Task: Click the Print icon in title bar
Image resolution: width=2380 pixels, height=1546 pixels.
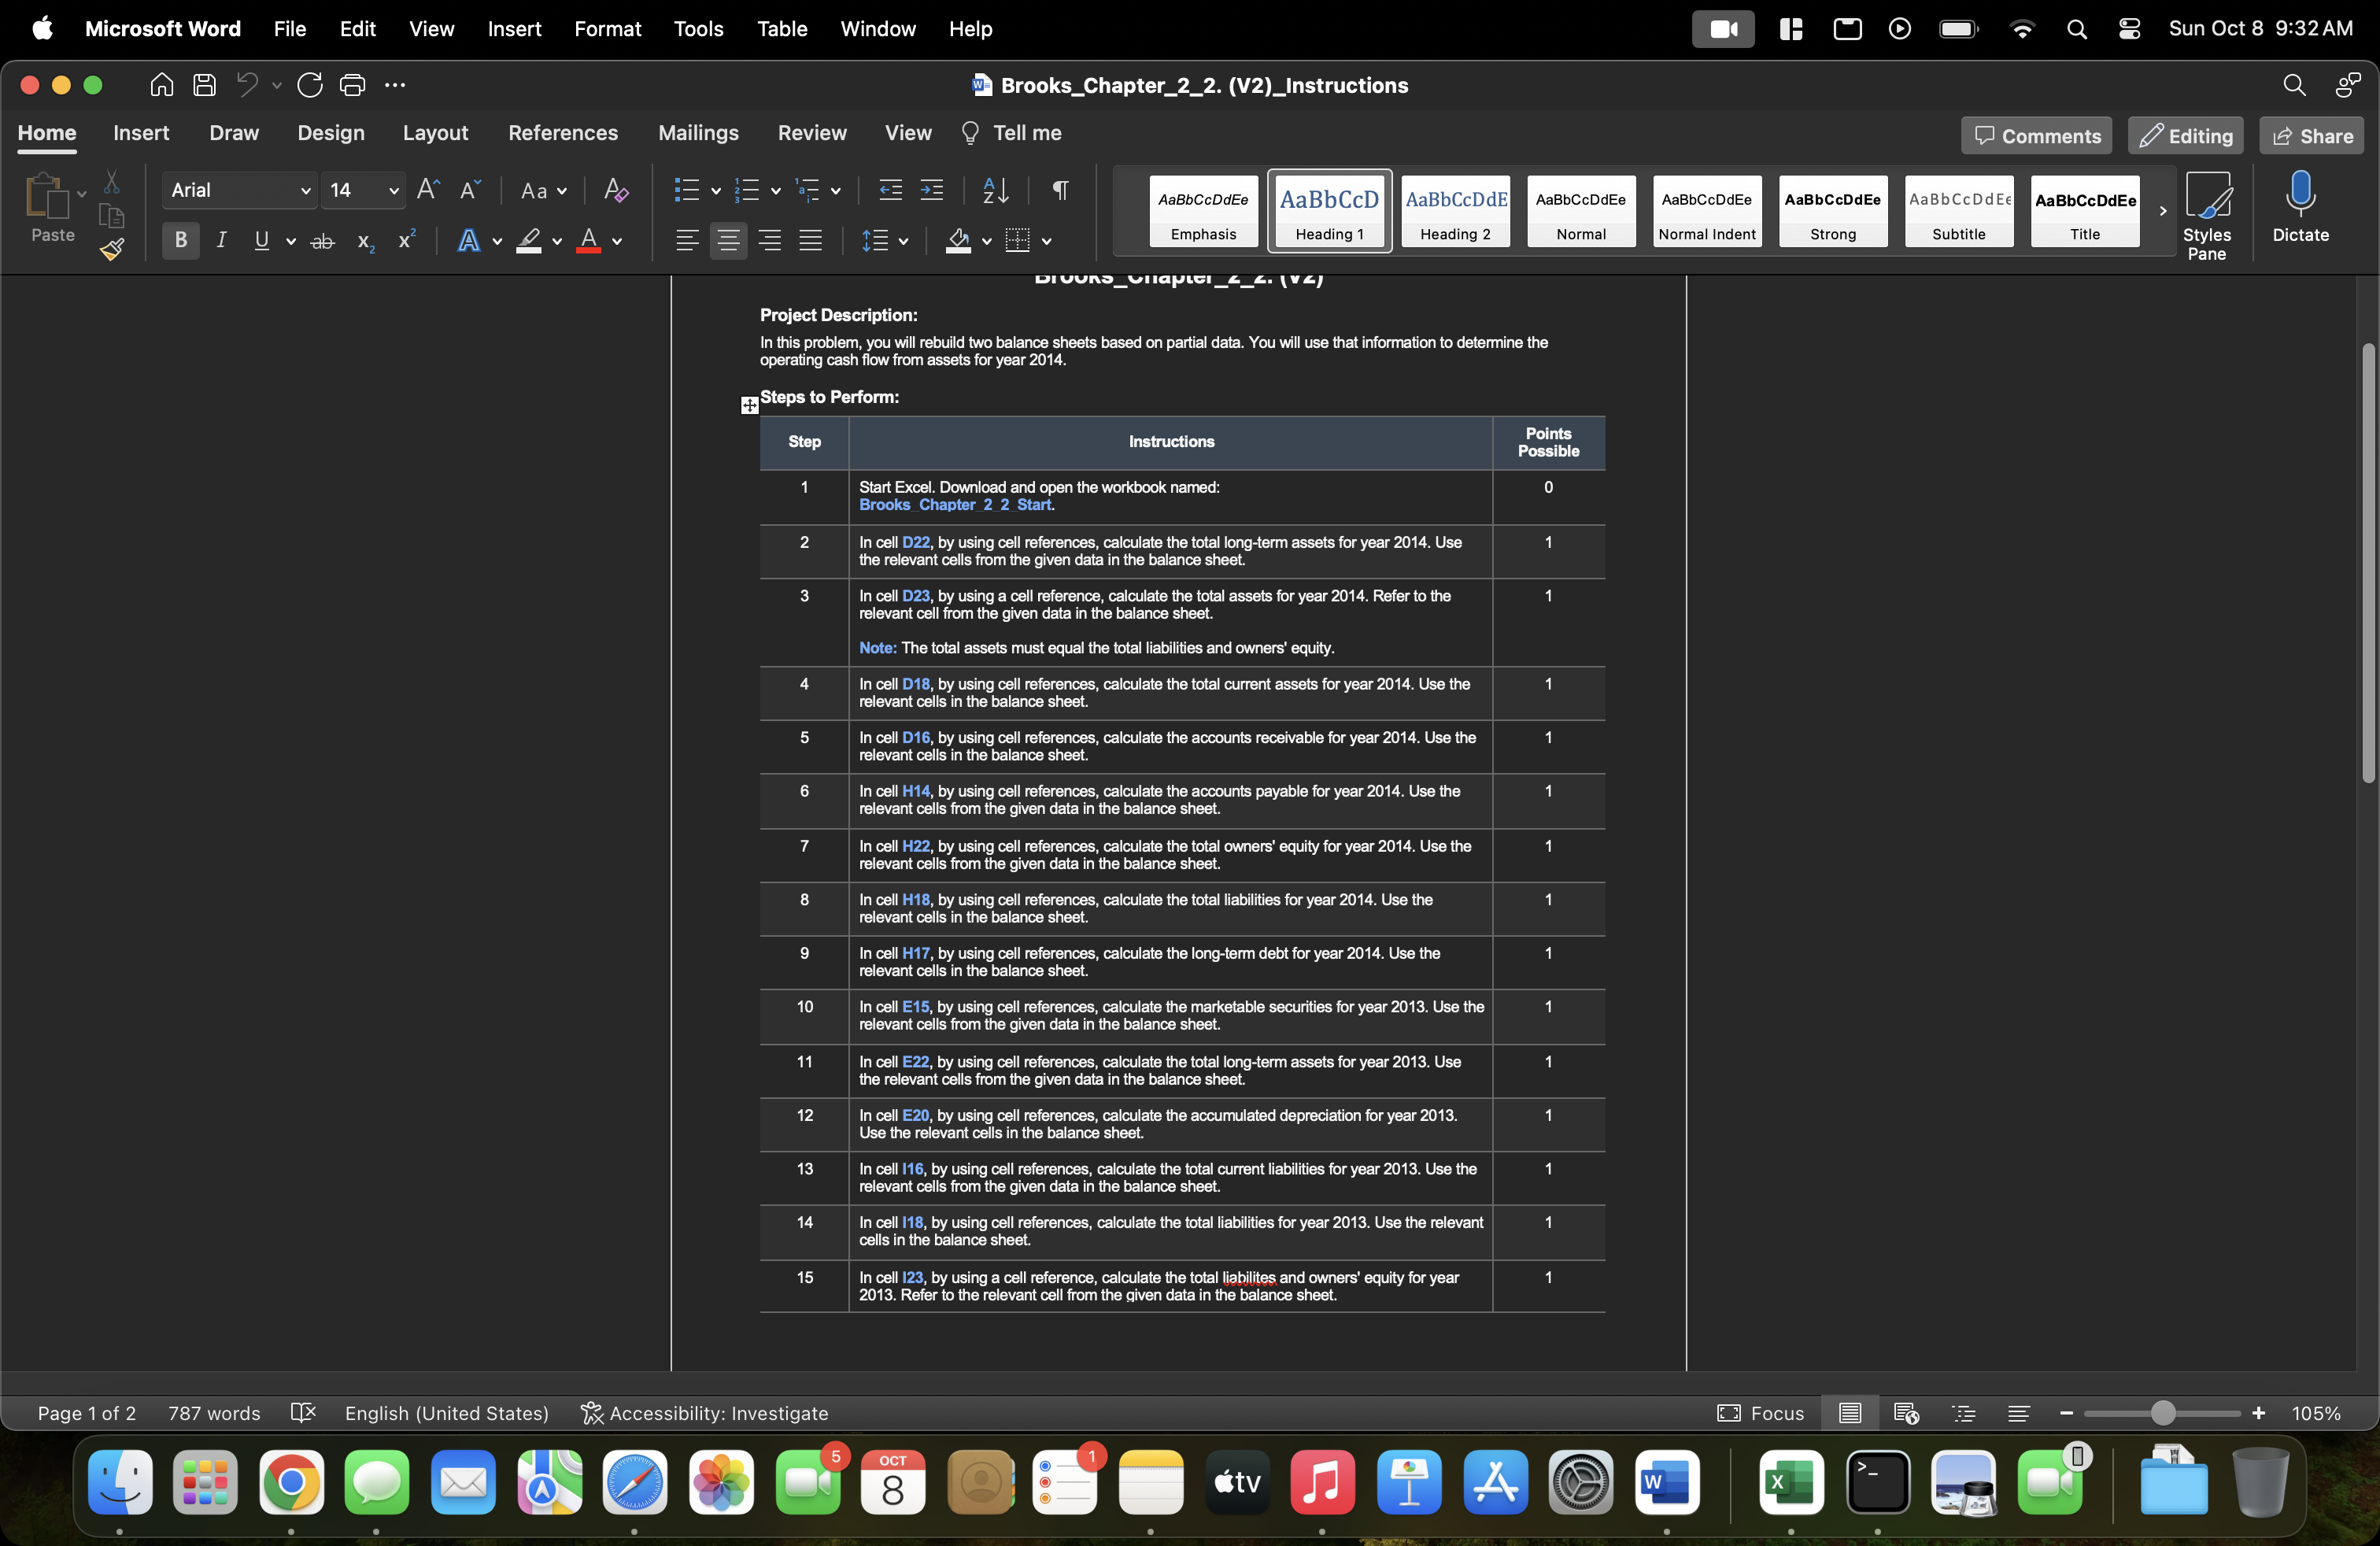Action: tap(352, 85)
